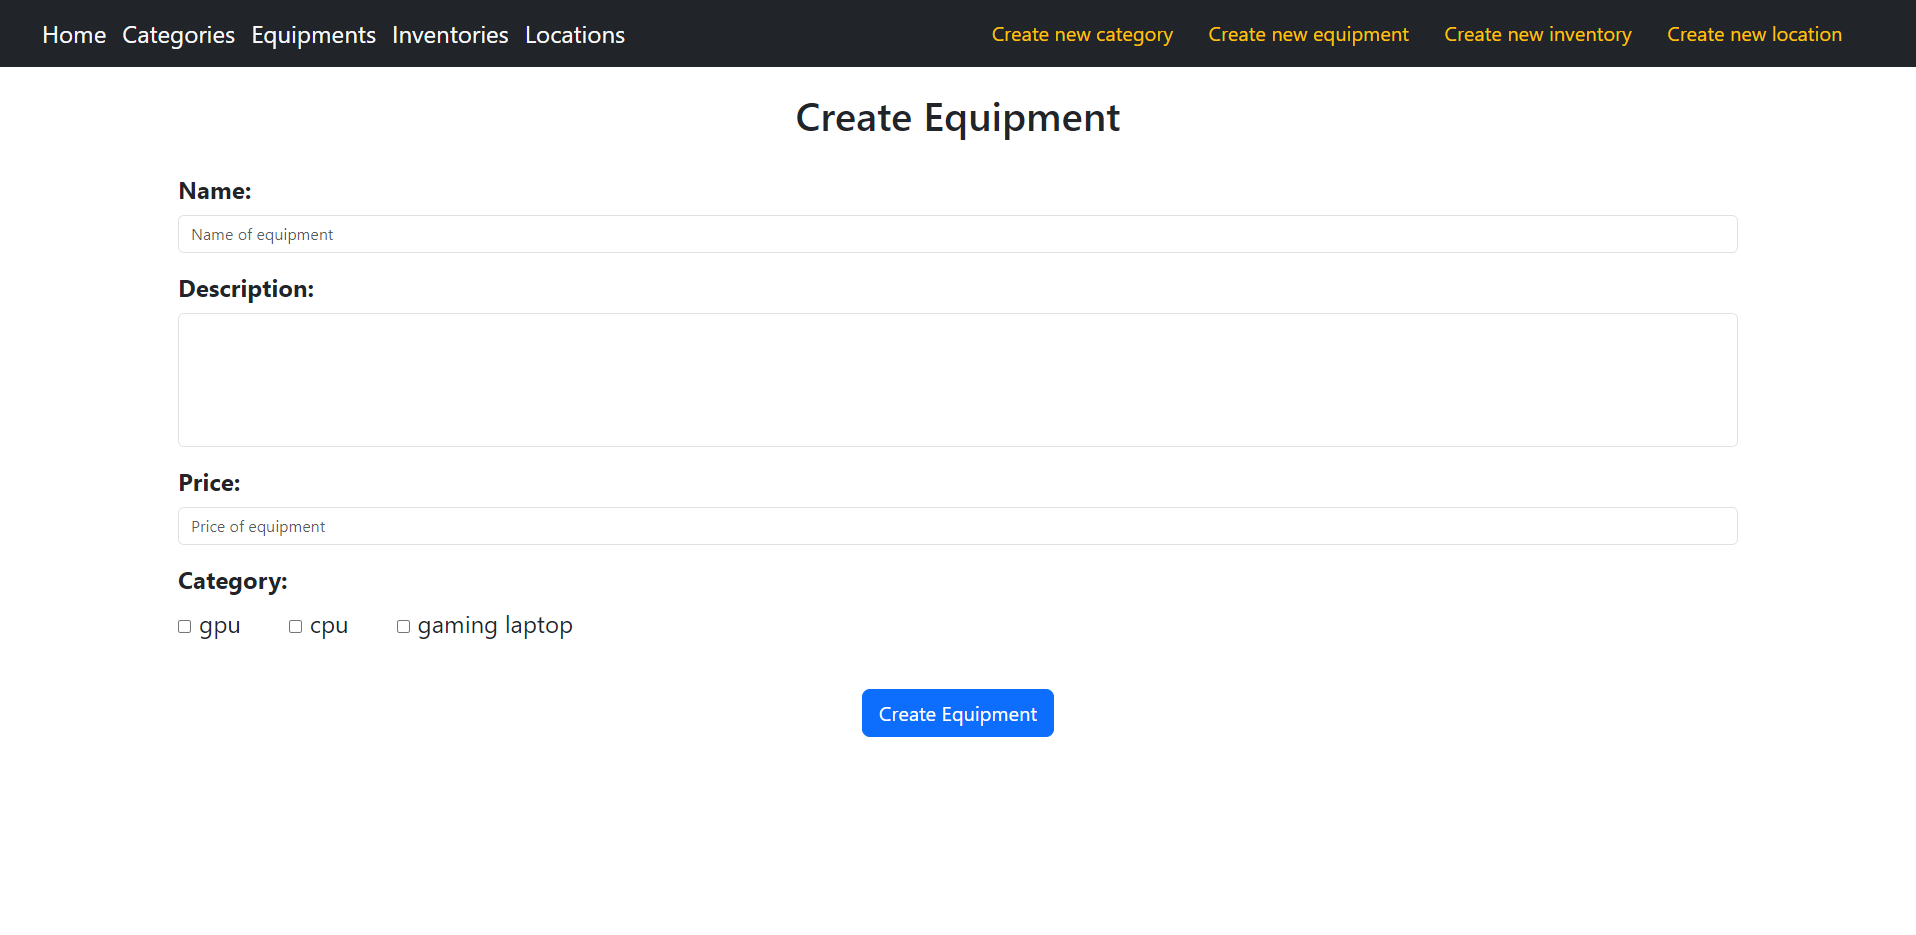Open the Create new location link

[x=1754, y=34]
